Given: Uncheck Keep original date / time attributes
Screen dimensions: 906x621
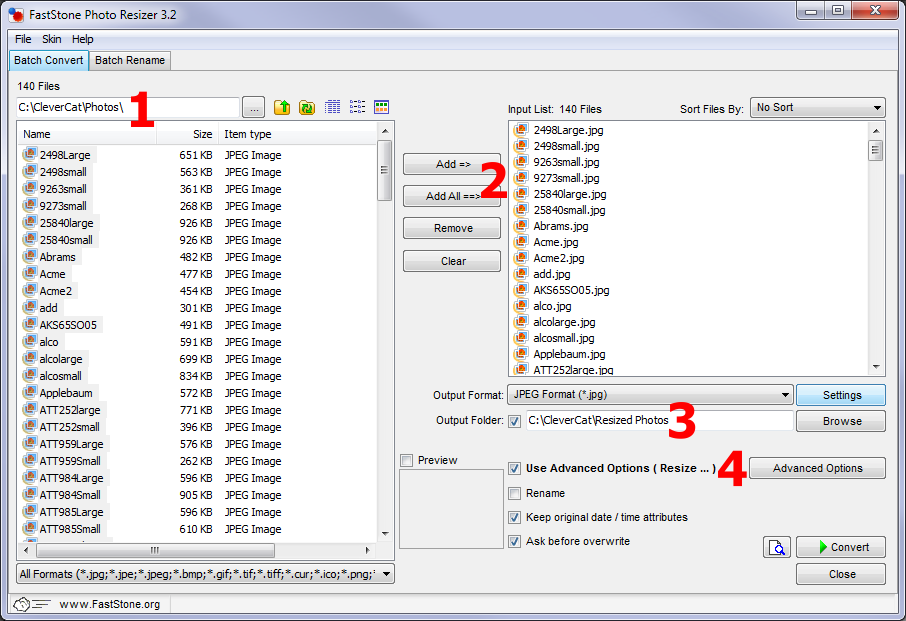Looking at the screenshot, I should [x=515, y=517].
